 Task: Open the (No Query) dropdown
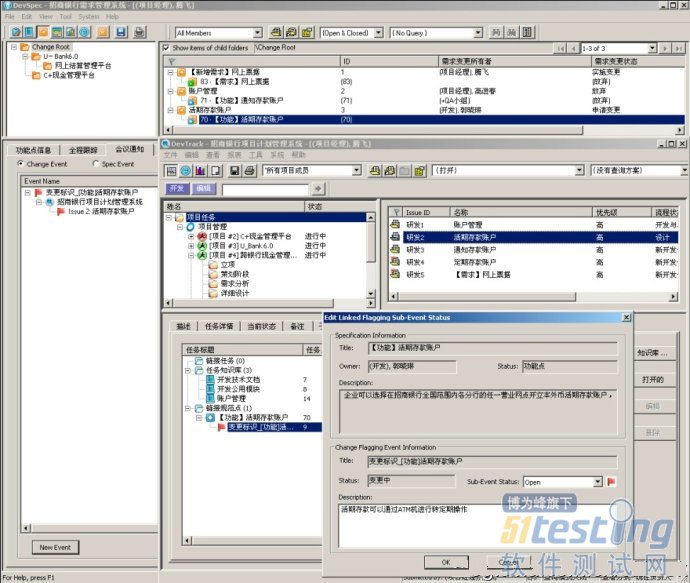(x=478, y=33)
